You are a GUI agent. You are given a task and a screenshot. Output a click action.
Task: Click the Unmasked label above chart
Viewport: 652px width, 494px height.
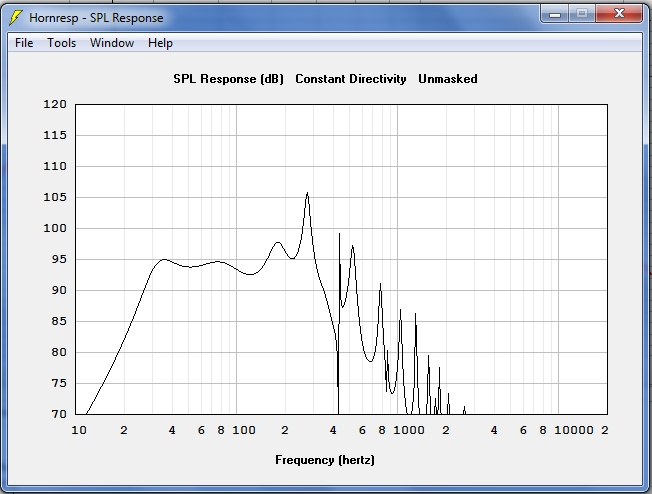click(447, 79)
